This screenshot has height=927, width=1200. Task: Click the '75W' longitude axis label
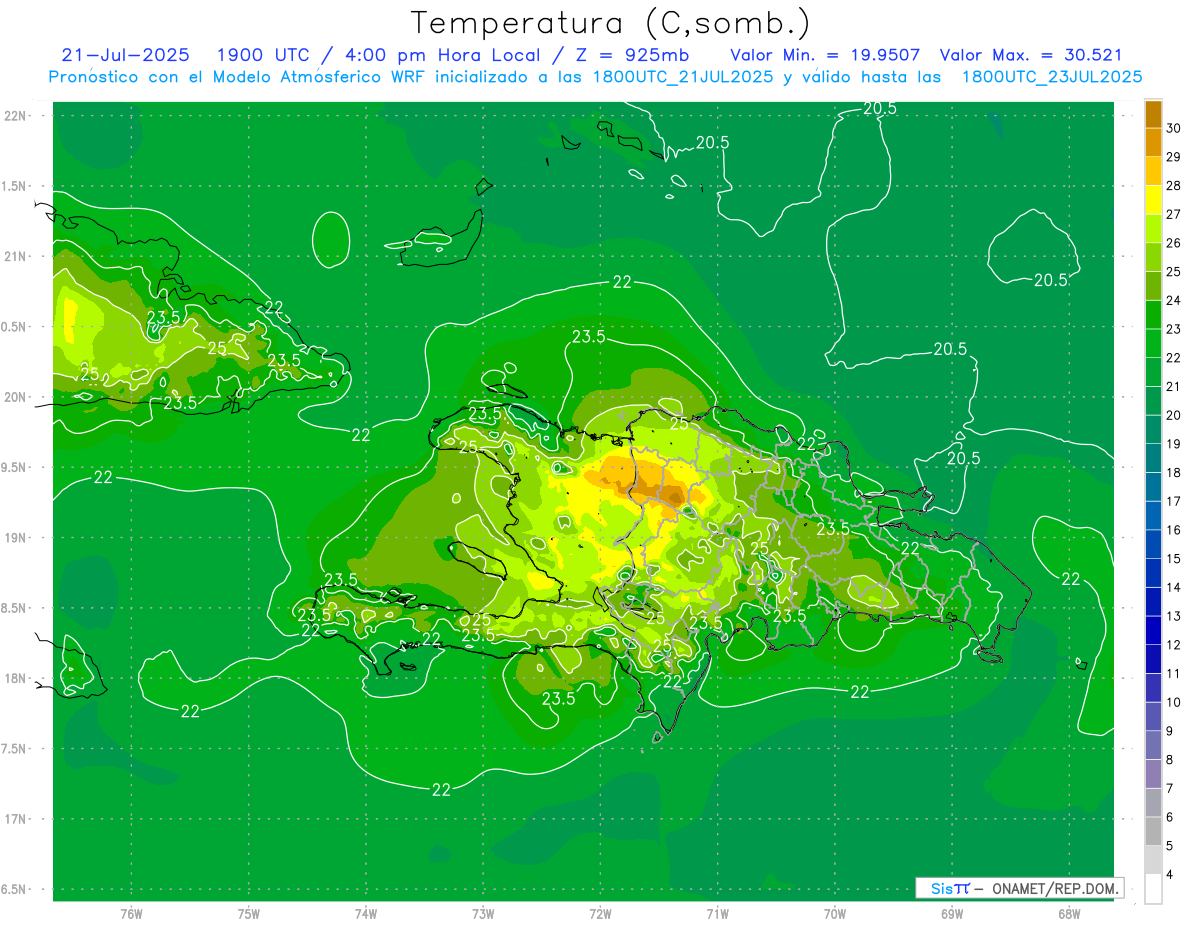pos(249,913)
